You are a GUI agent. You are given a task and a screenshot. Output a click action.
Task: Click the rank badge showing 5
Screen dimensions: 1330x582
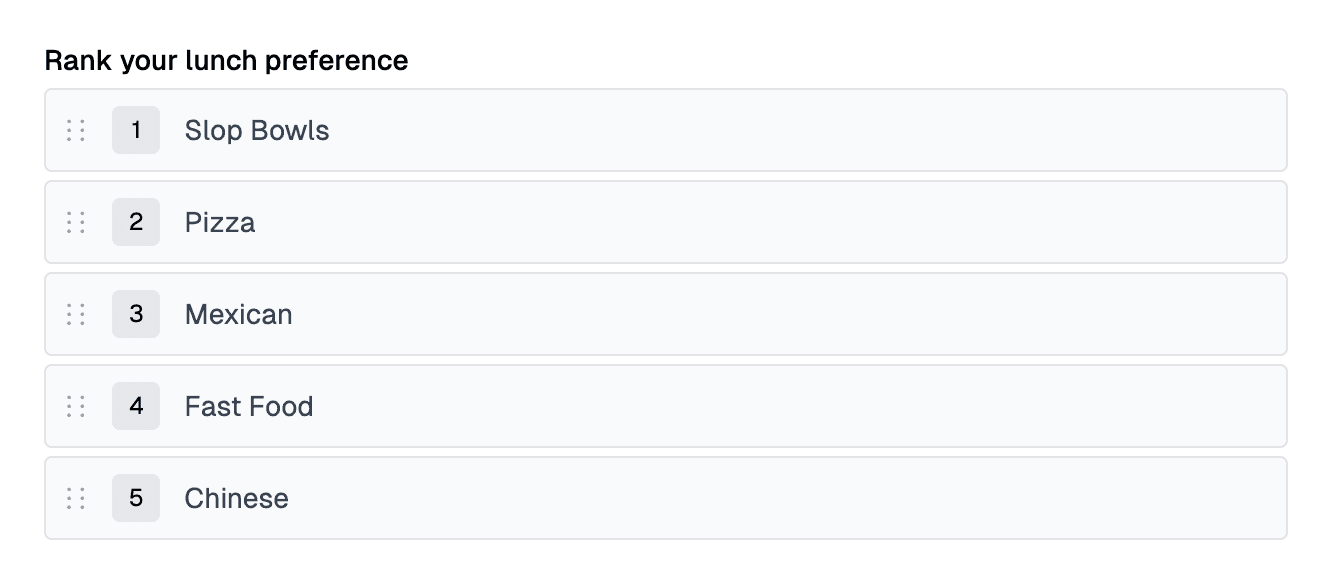135,498
